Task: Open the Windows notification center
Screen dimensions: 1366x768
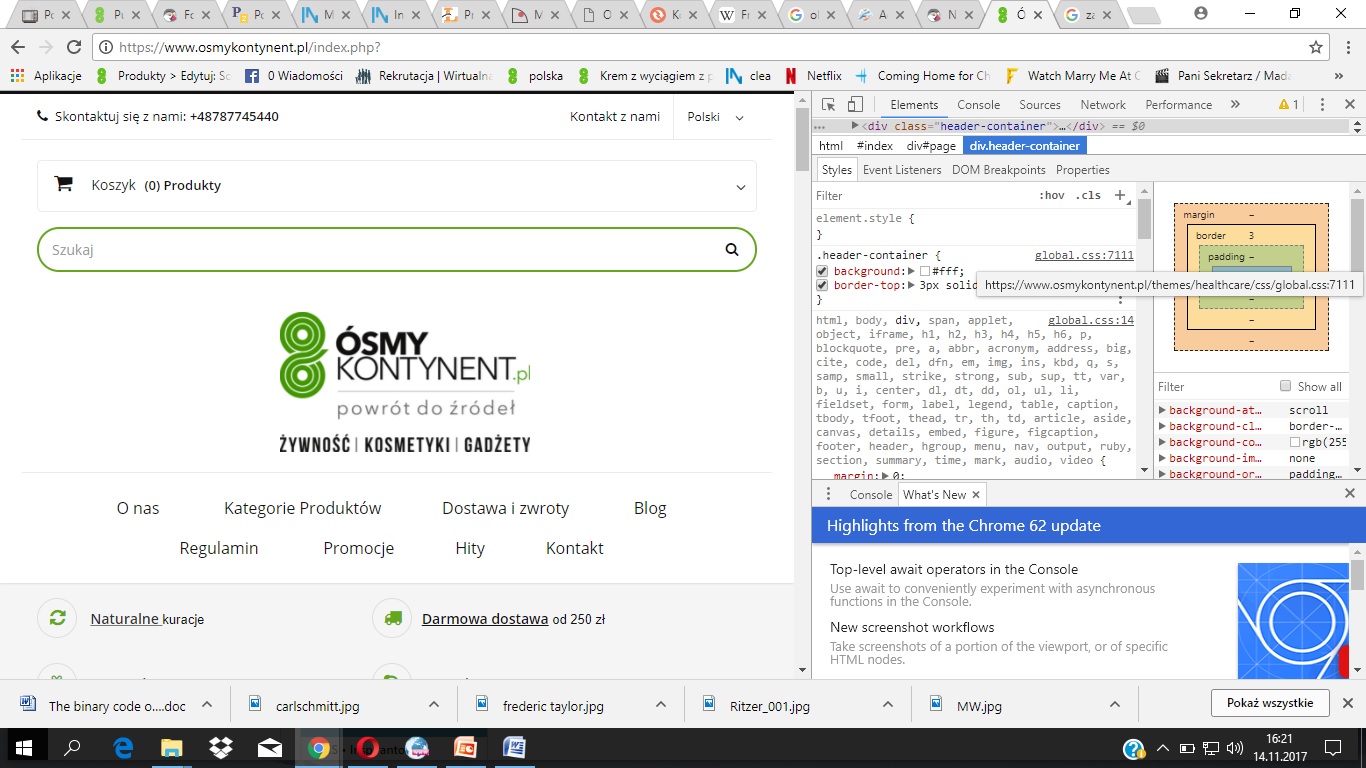Action: 1333,748
